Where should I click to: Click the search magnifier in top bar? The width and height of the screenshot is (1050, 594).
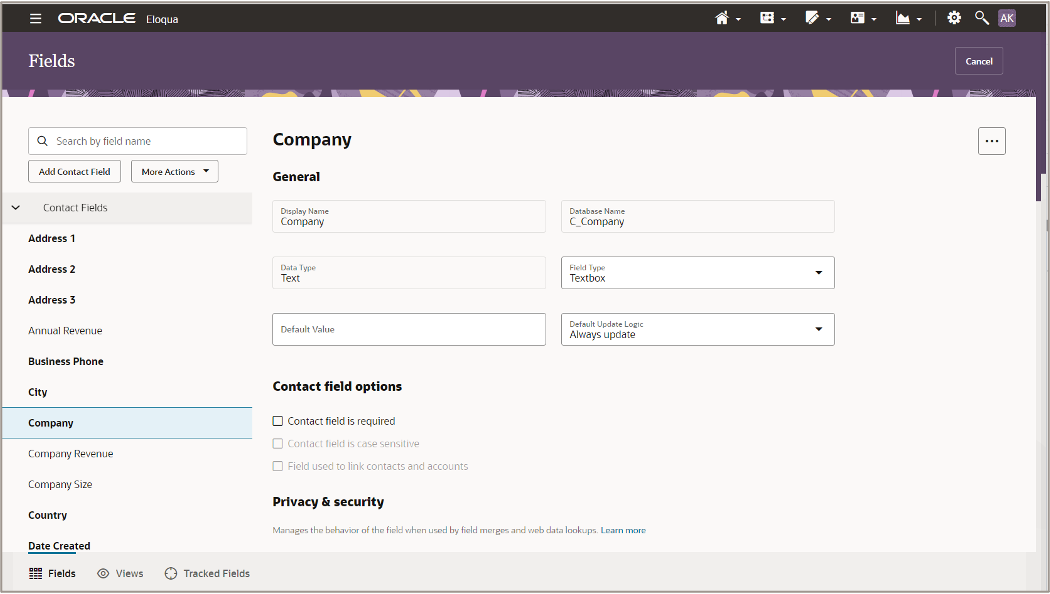pyautogui.click(x=981, y=18)
